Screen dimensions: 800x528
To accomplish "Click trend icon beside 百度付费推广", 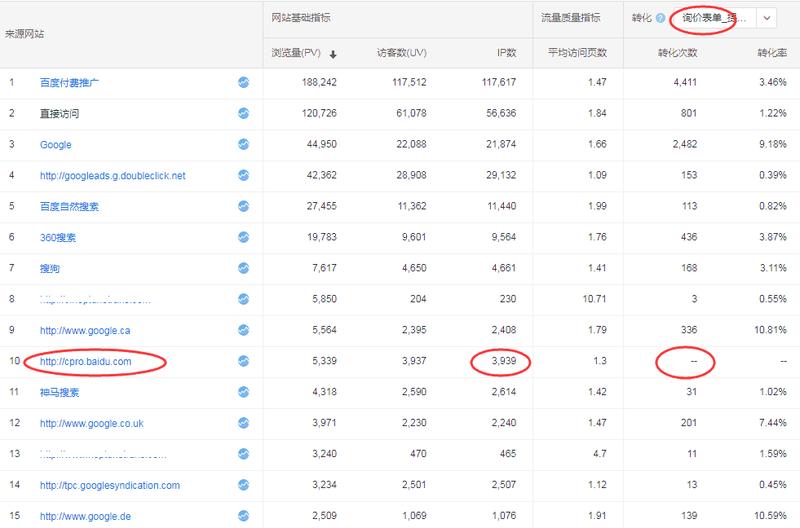I will click(244, 83).
